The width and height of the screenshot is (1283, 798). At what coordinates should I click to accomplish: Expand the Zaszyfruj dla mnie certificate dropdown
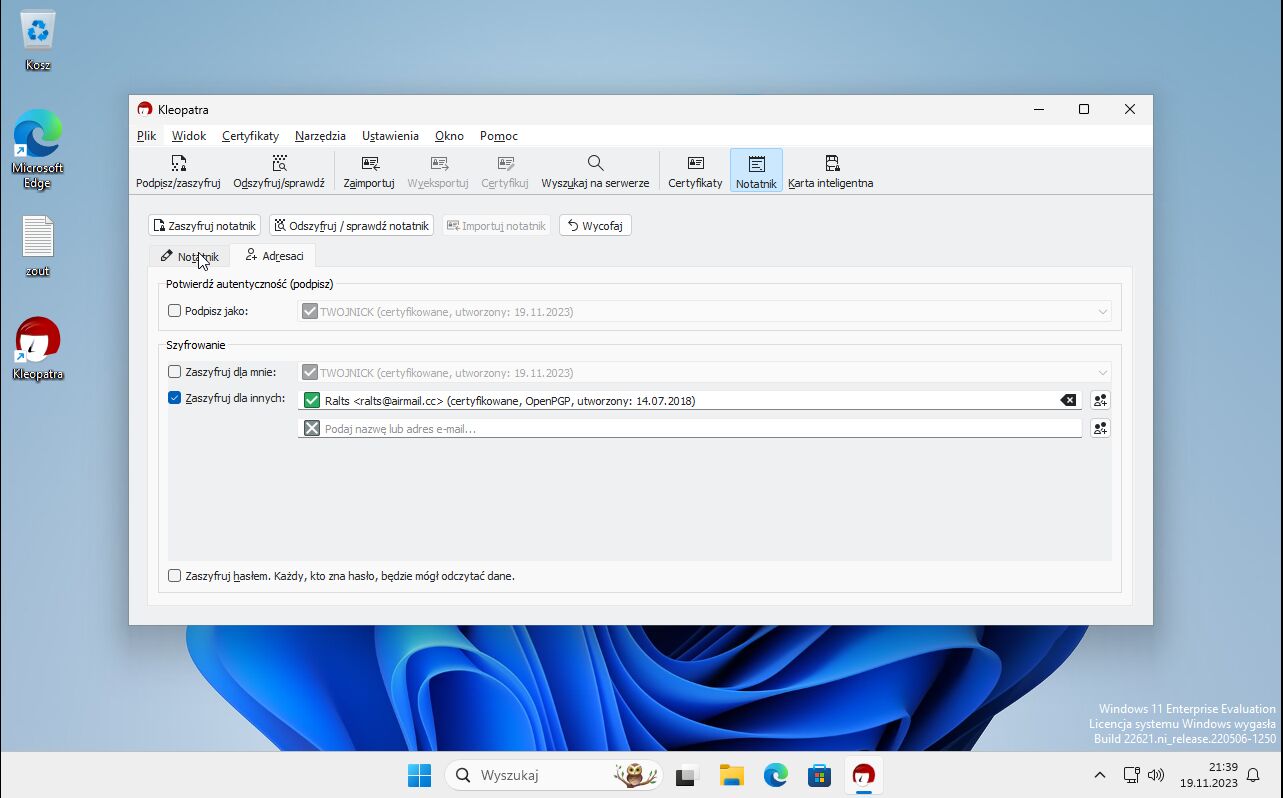point(1102,373)
